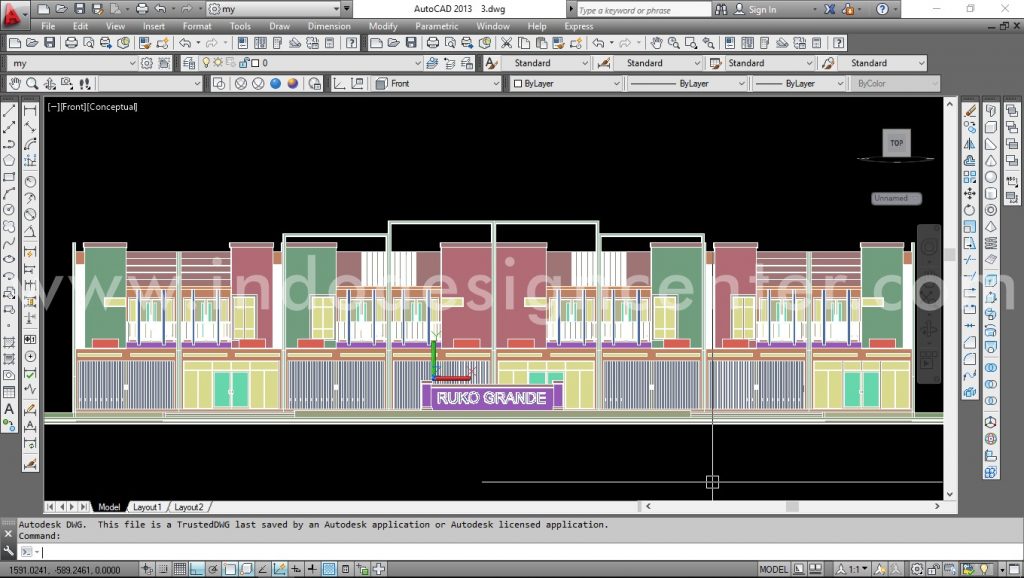
Task: Toggle Polar Tracking in status bar
Action: 214,570
